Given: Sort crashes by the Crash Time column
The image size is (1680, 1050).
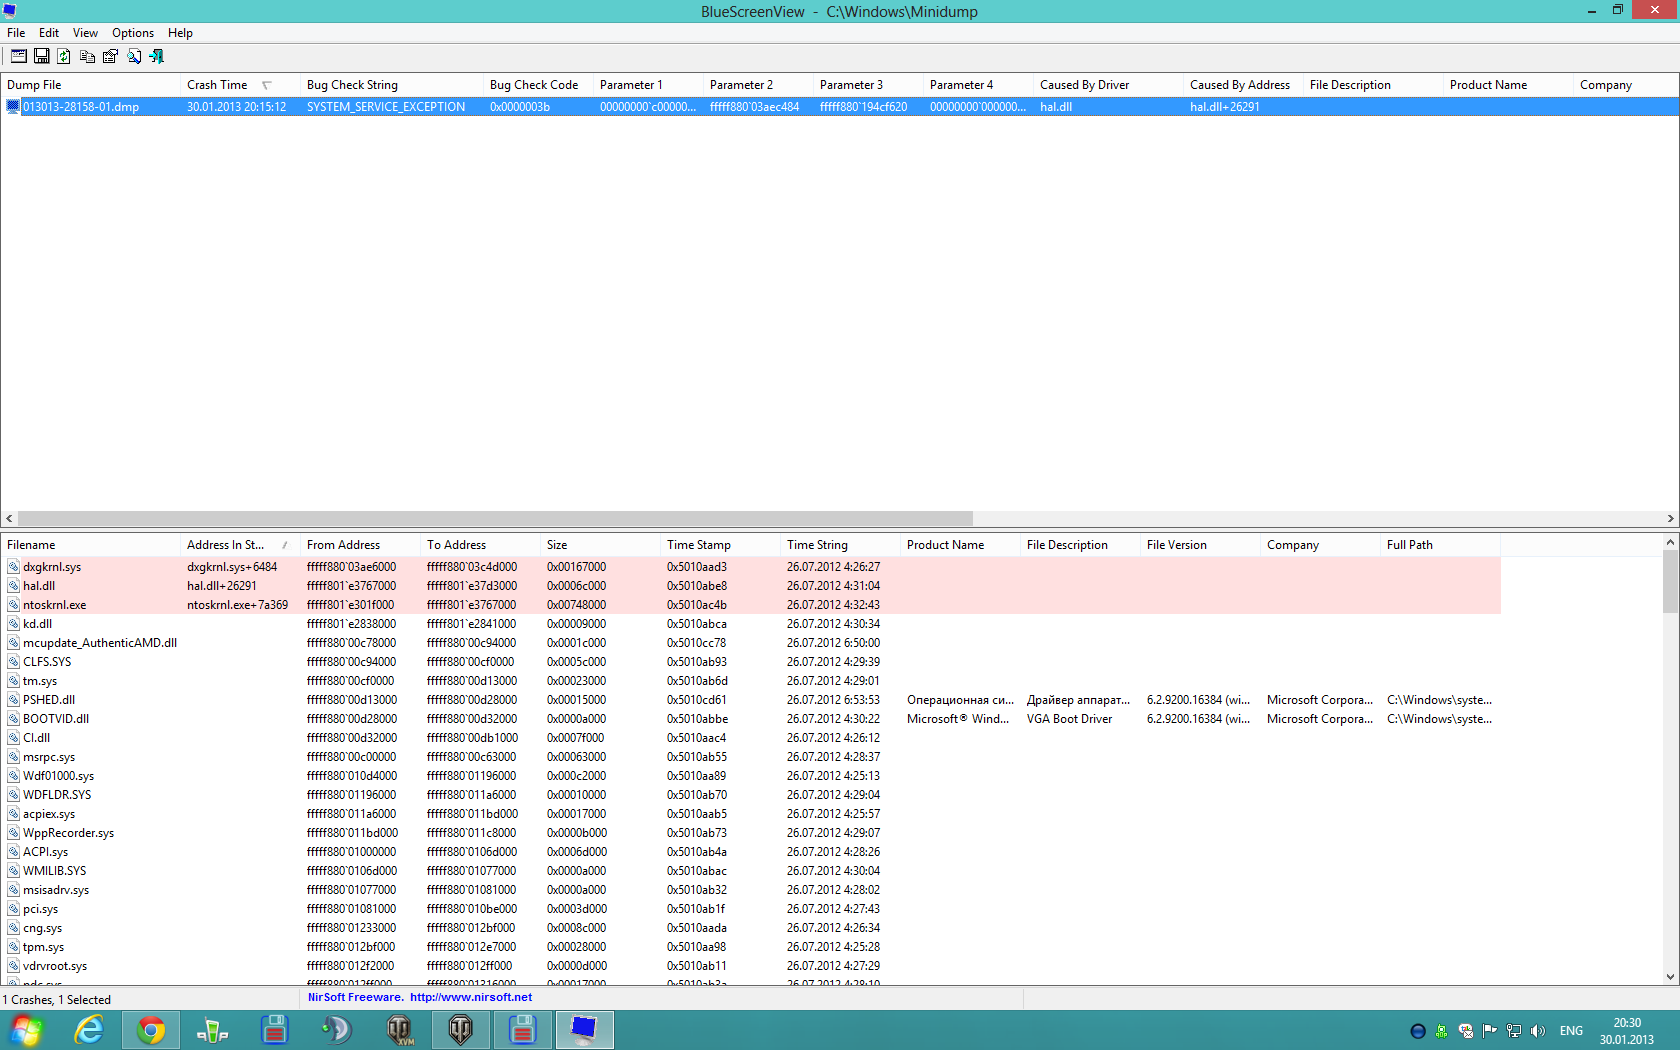Looking at the screenshot, I should [x=217, y=85].
